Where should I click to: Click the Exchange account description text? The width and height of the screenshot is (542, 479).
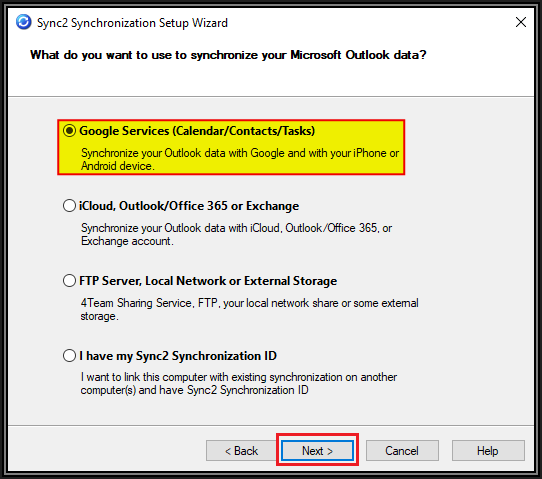(x=236, y=234)
